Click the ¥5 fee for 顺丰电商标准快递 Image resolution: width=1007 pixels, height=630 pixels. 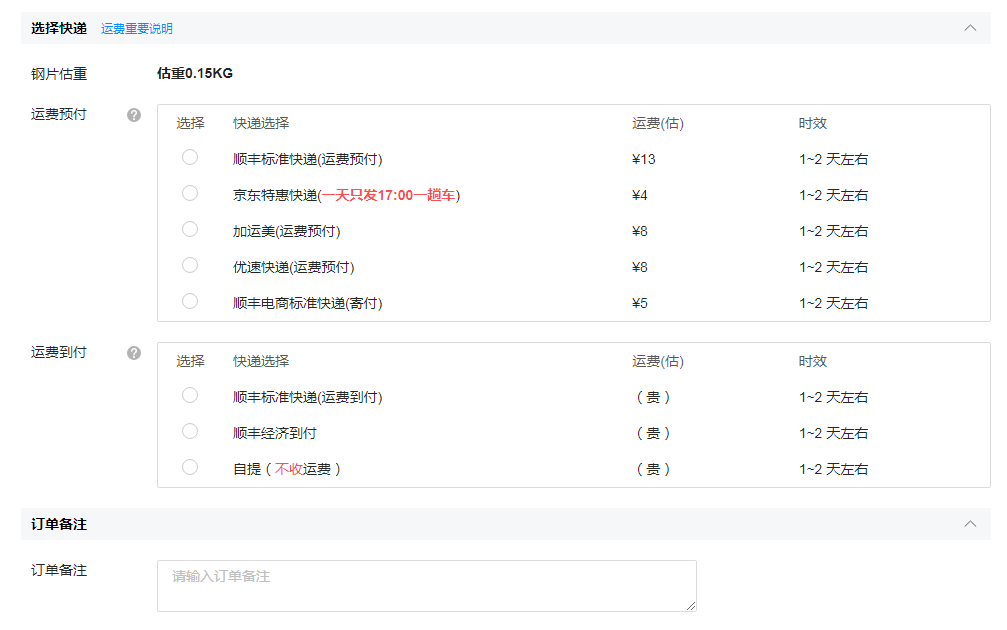(640, 303)
